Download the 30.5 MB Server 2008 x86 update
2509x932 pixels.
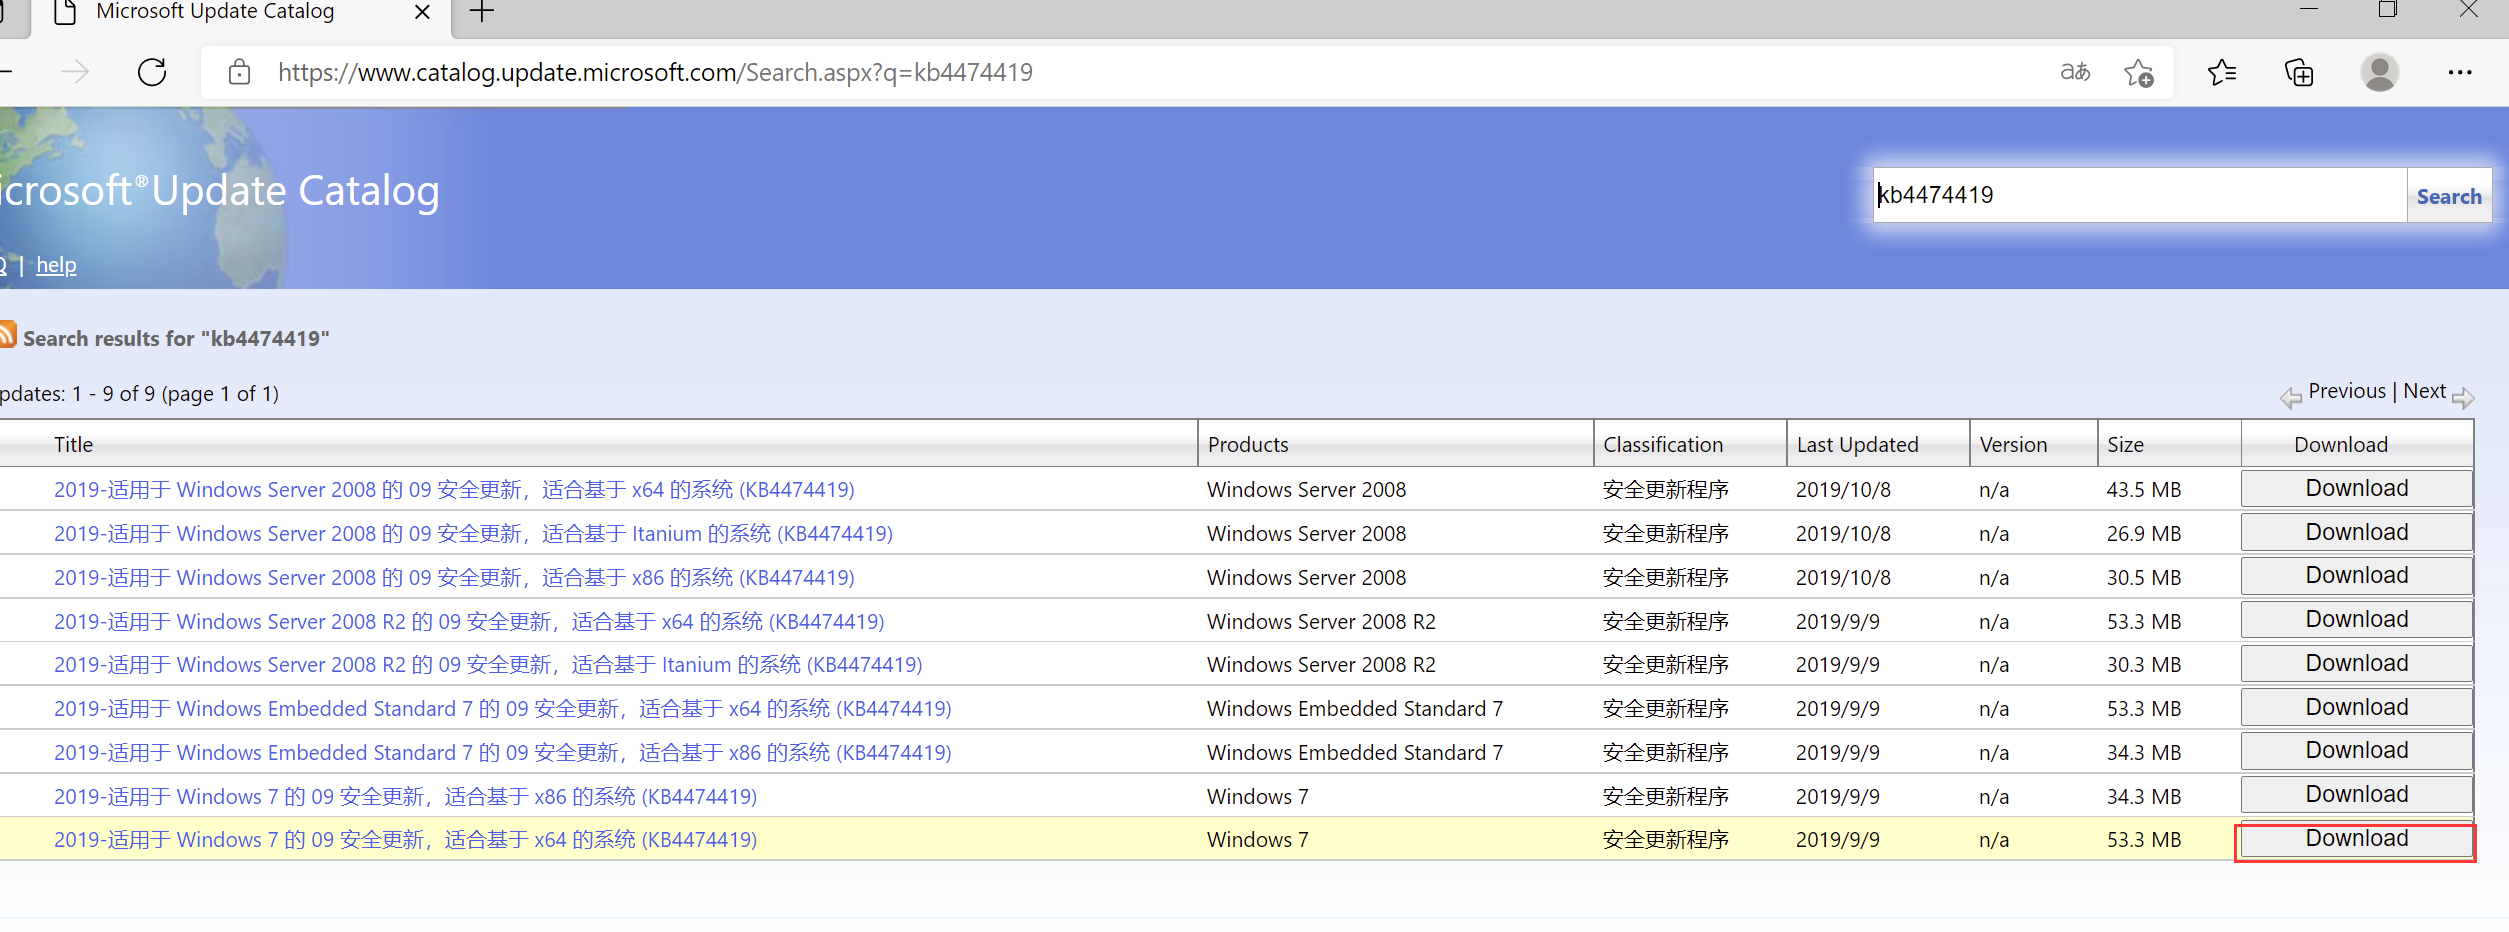[x=2356, y=575]
